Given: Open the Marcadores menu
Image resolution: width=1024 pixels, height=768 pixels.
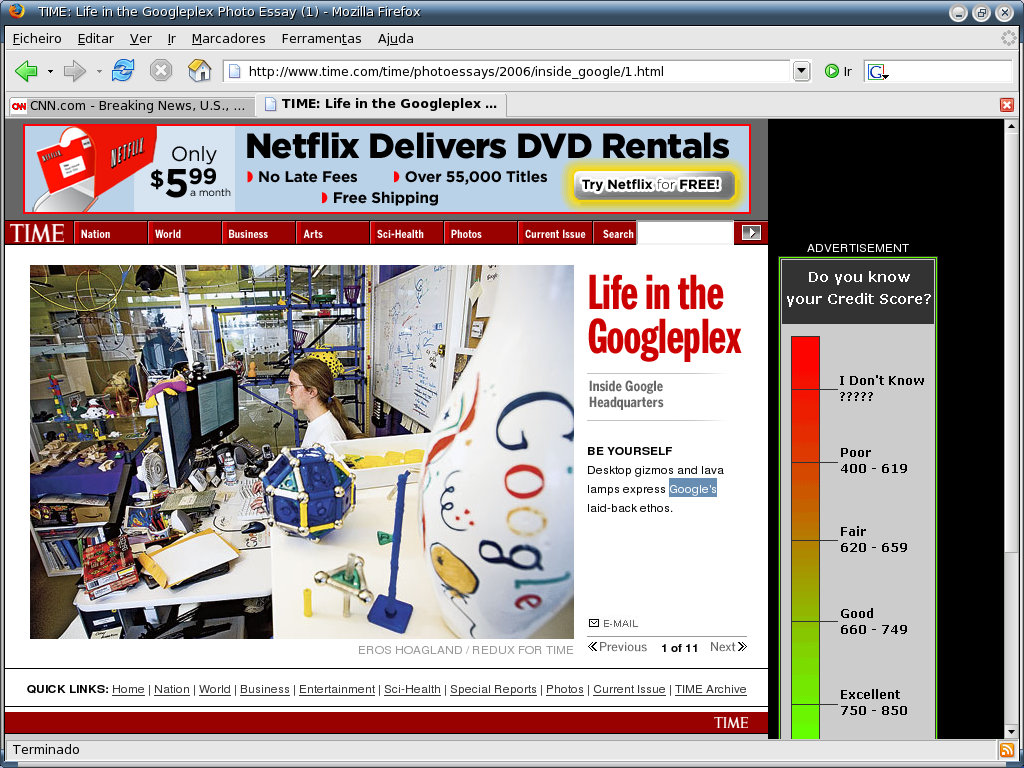Looking at the screenshot, I should pyautogui.click(x=229, y=39).
